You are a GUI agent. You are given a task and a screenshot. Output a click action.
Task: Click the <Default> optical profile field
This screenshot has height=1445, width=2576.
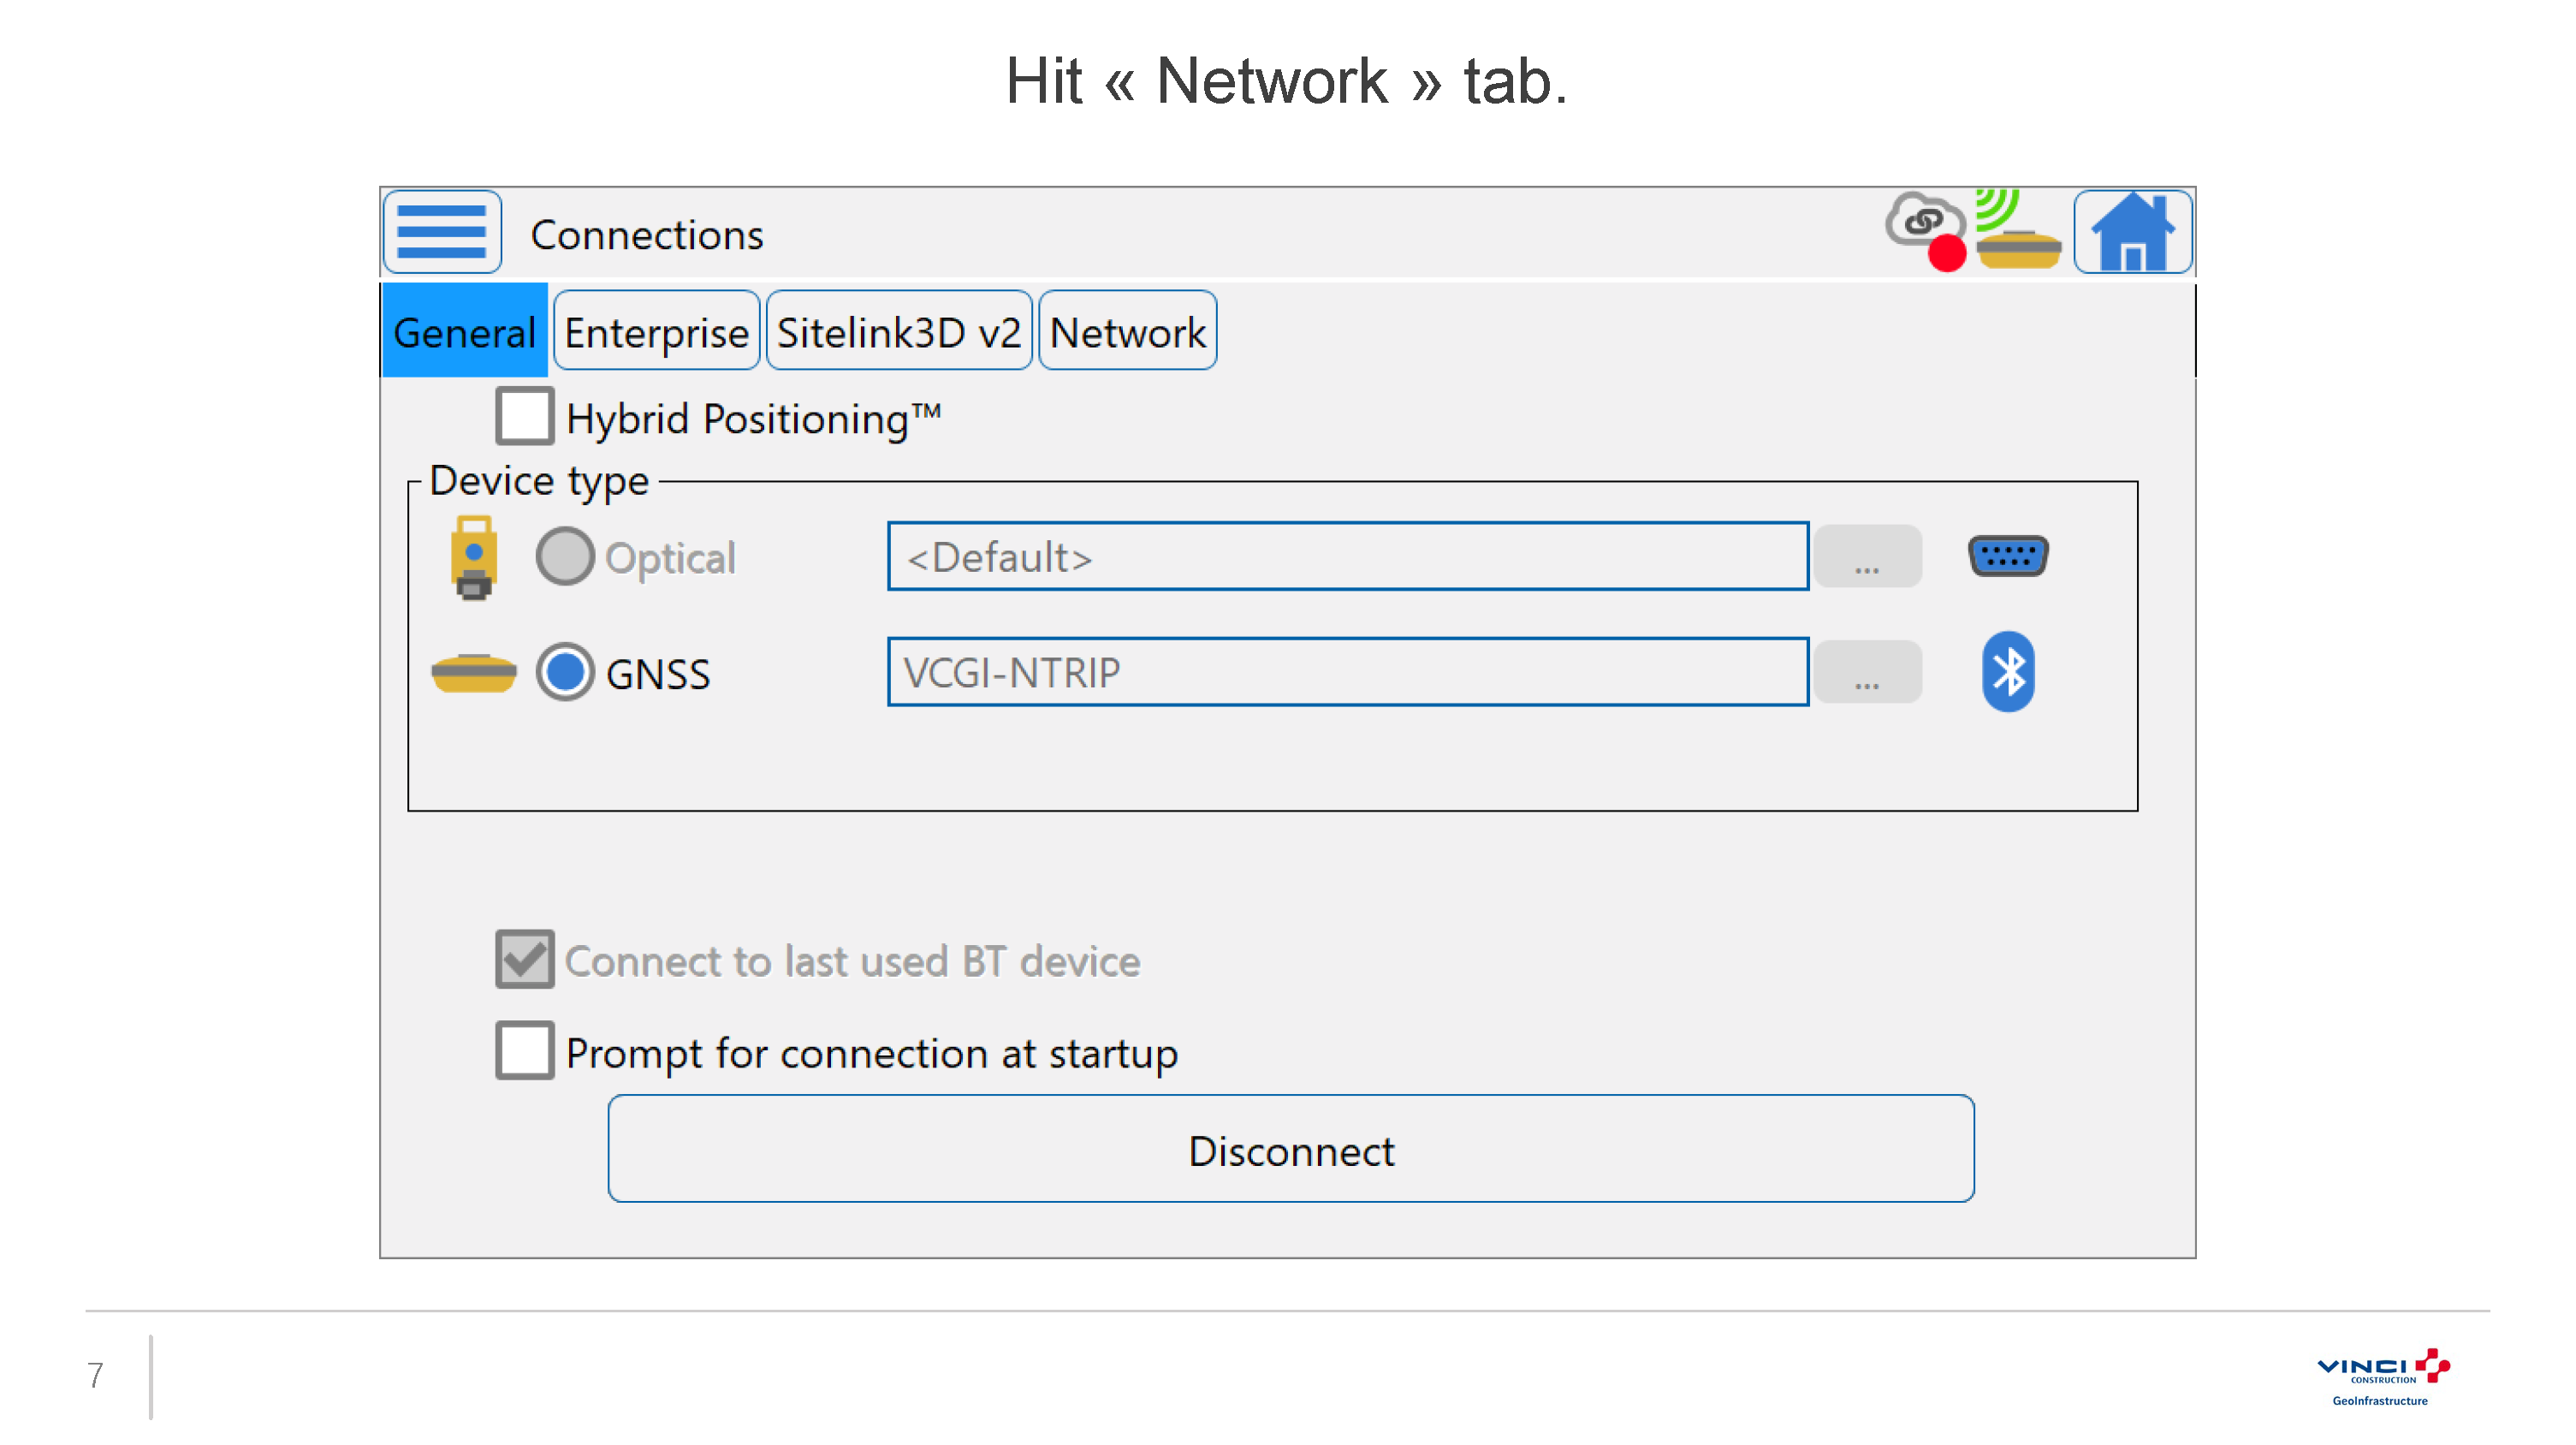click(1348, 556)
